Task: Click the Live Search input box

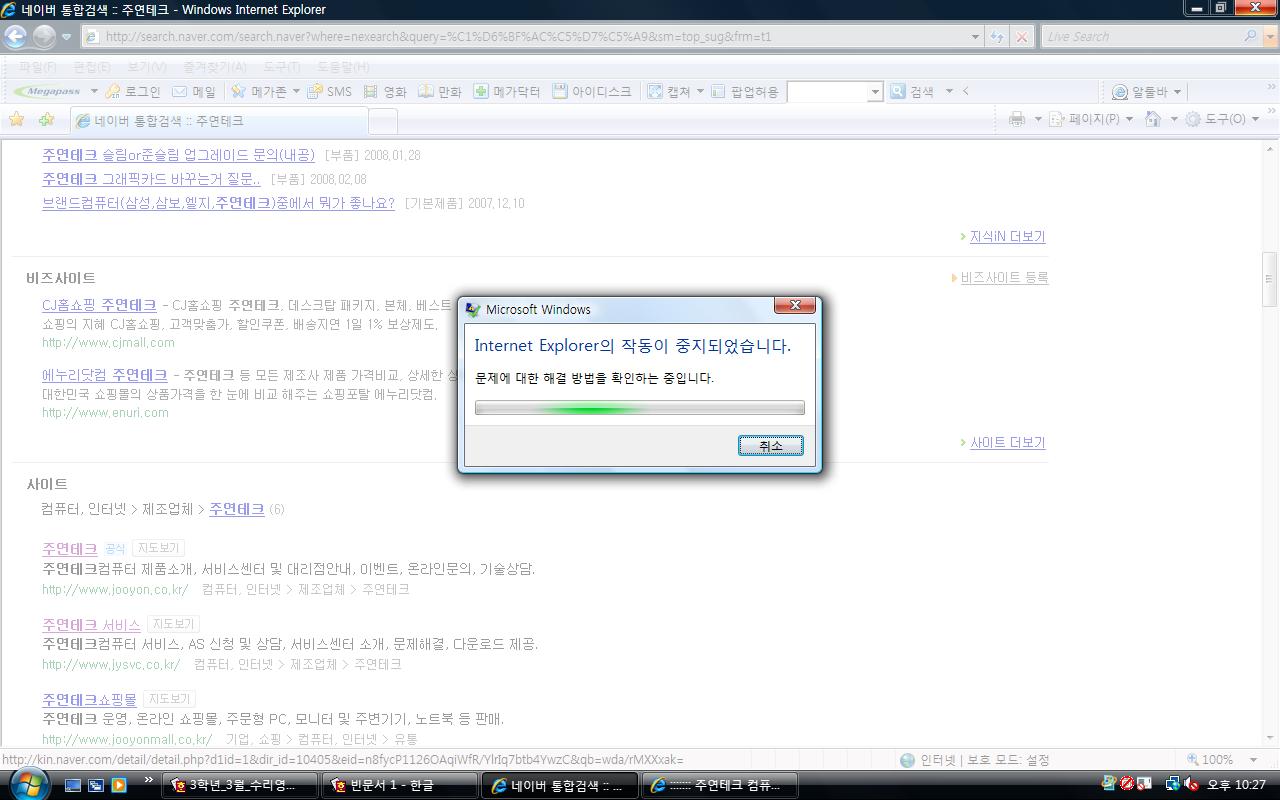Action: (x=1141, y=36)
